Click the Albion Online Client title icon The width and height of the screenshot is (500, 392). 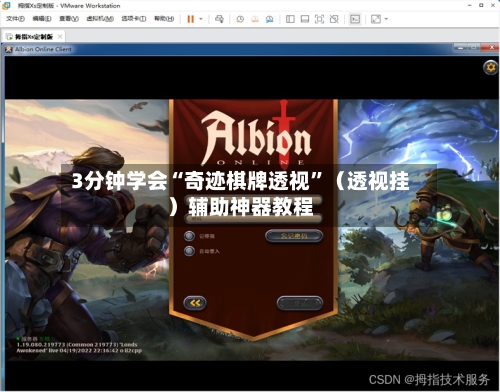9,49
